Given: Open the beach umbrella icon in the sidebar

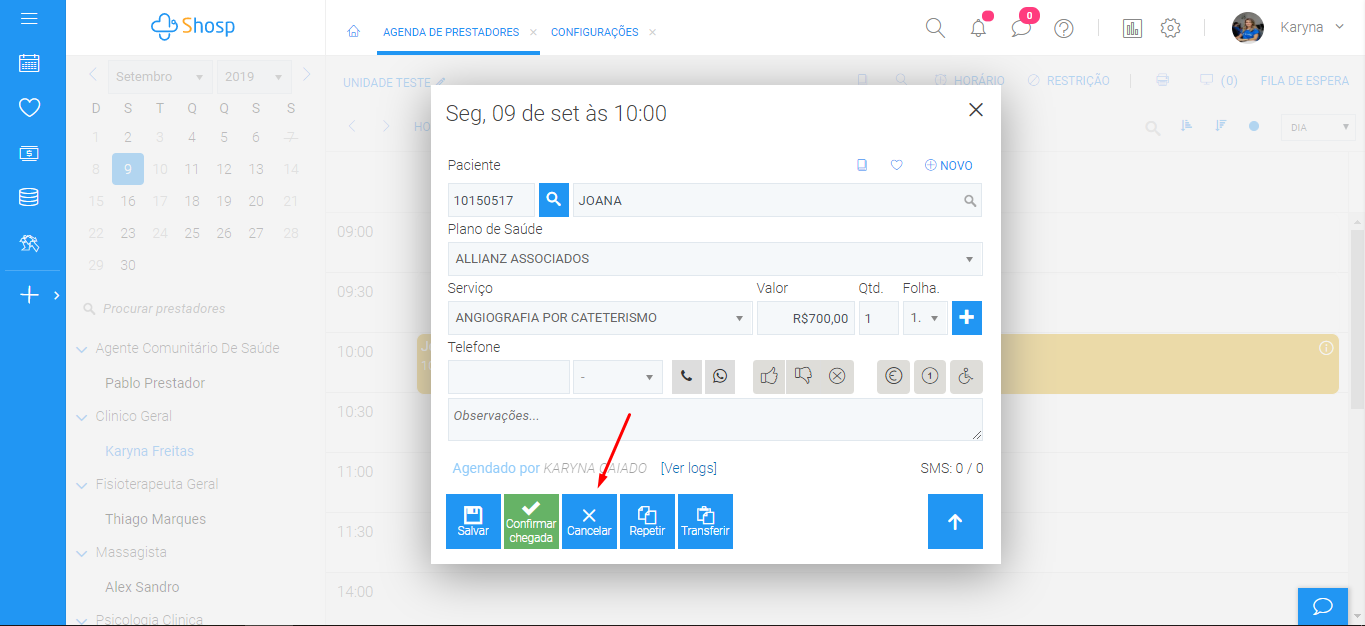Looking at the screenshot, I should click(29, 242).
